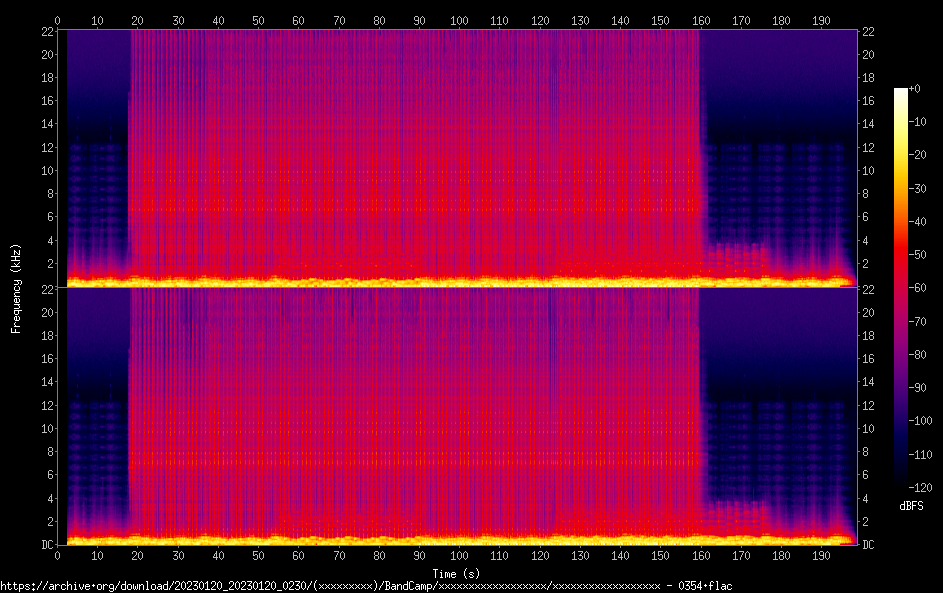Click the 12 kHz label right of the upper channel

click(x=868, y=147)
